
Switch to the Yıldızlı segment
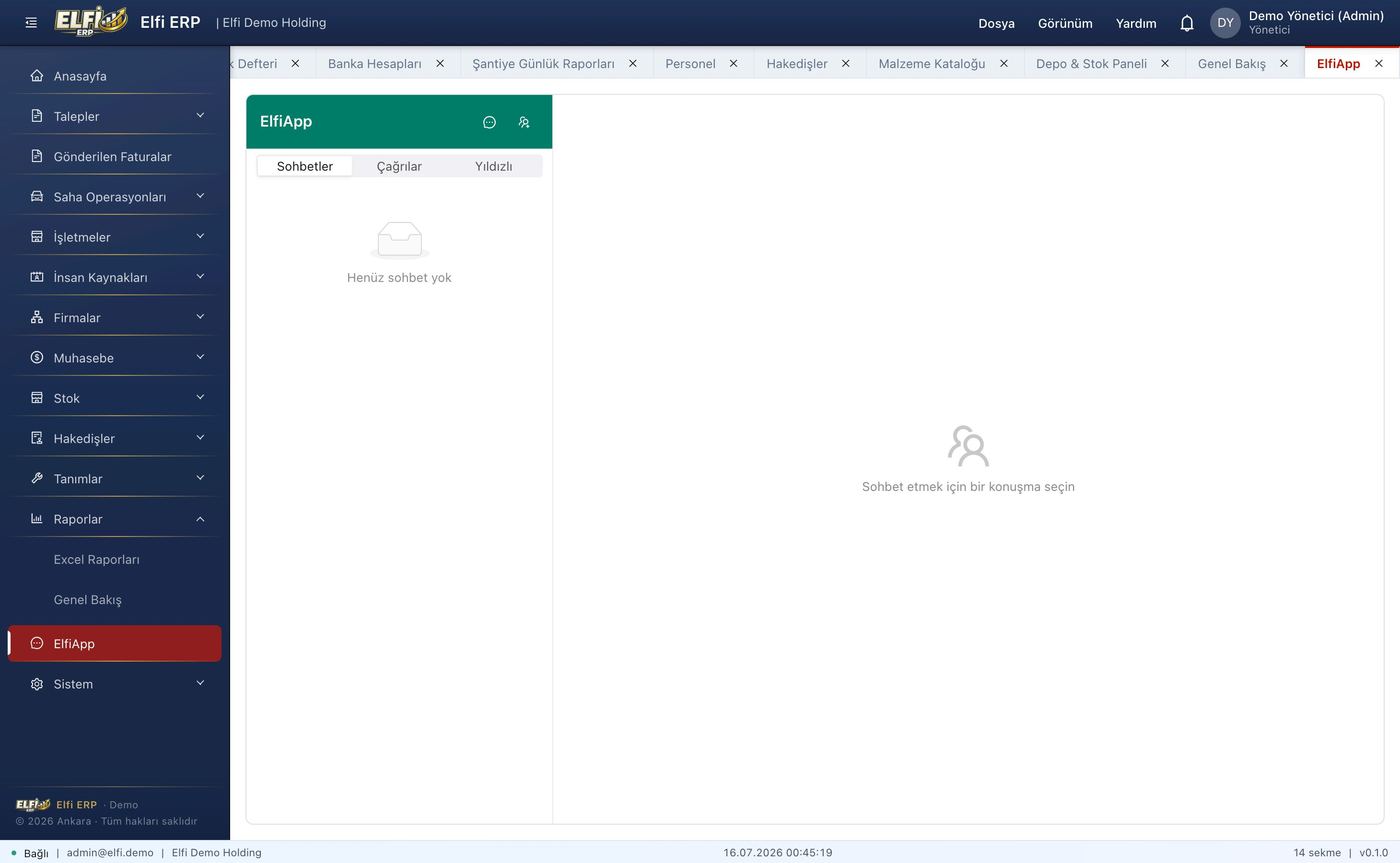[x=493, y=166]
